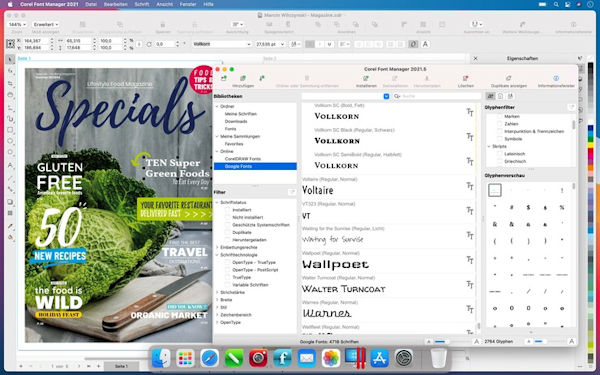Open the Schrift menu
The height and width of the screenshot is (375, 600).
click(142, 4)
